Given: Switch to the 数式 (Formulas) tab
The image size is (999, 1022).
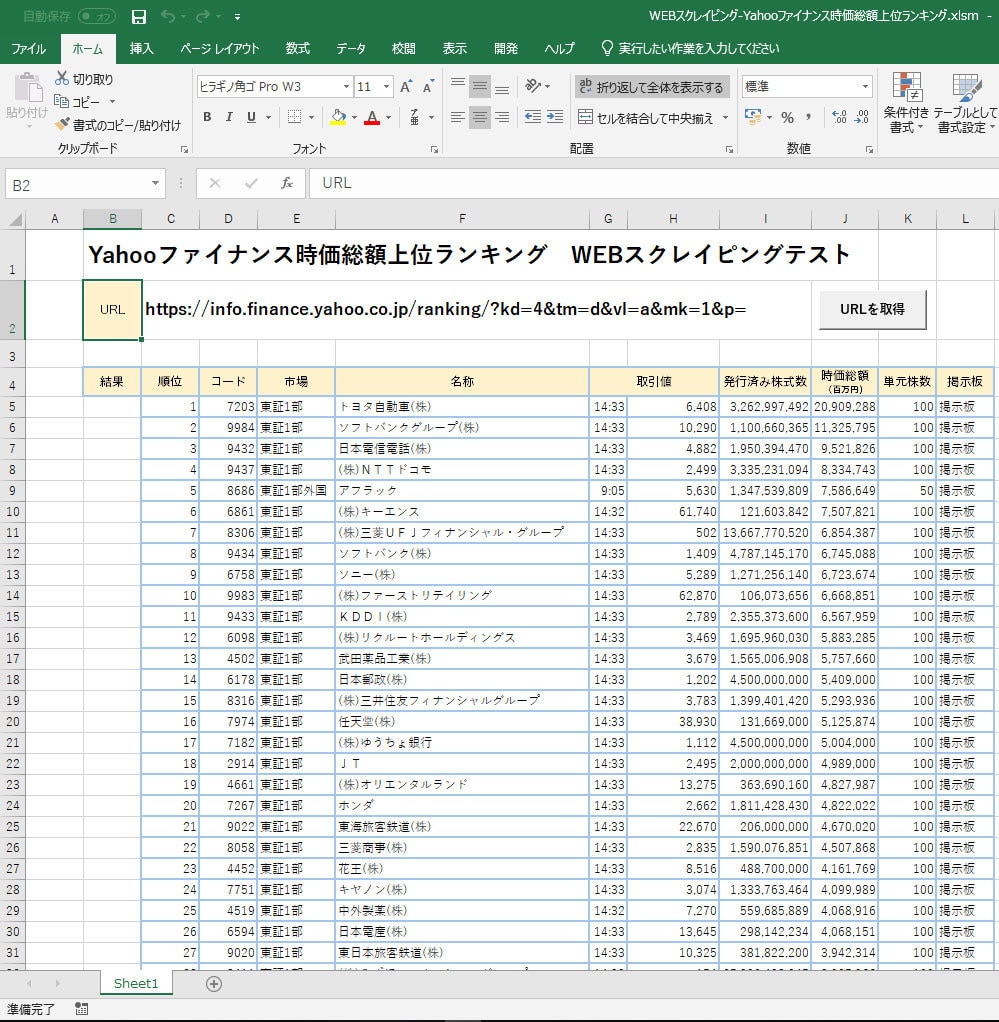Looking at the screenshot, I should pyautogui.click(x=297, y=48).
